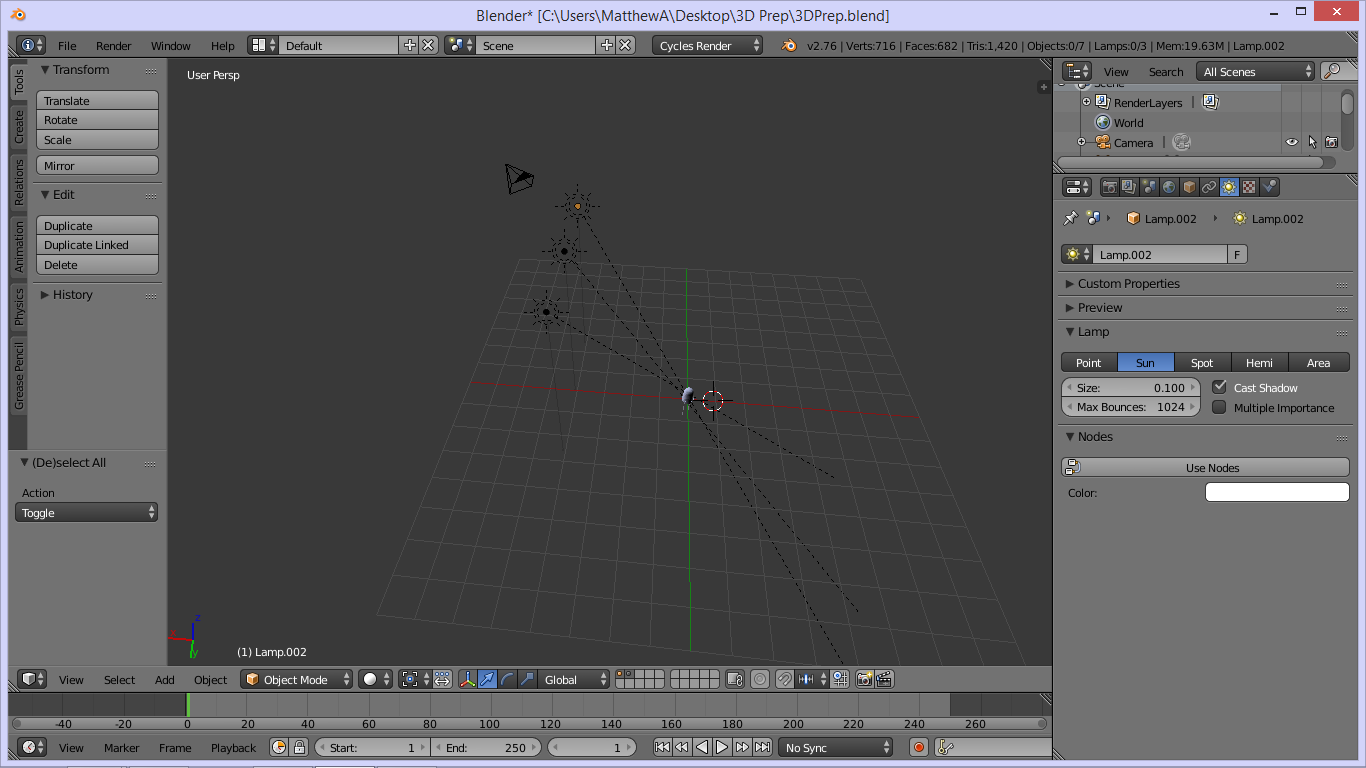Click the Delete button in tool shelf
The height and width of the screenshot is (768, 1366).
click(x=97, y=265)
